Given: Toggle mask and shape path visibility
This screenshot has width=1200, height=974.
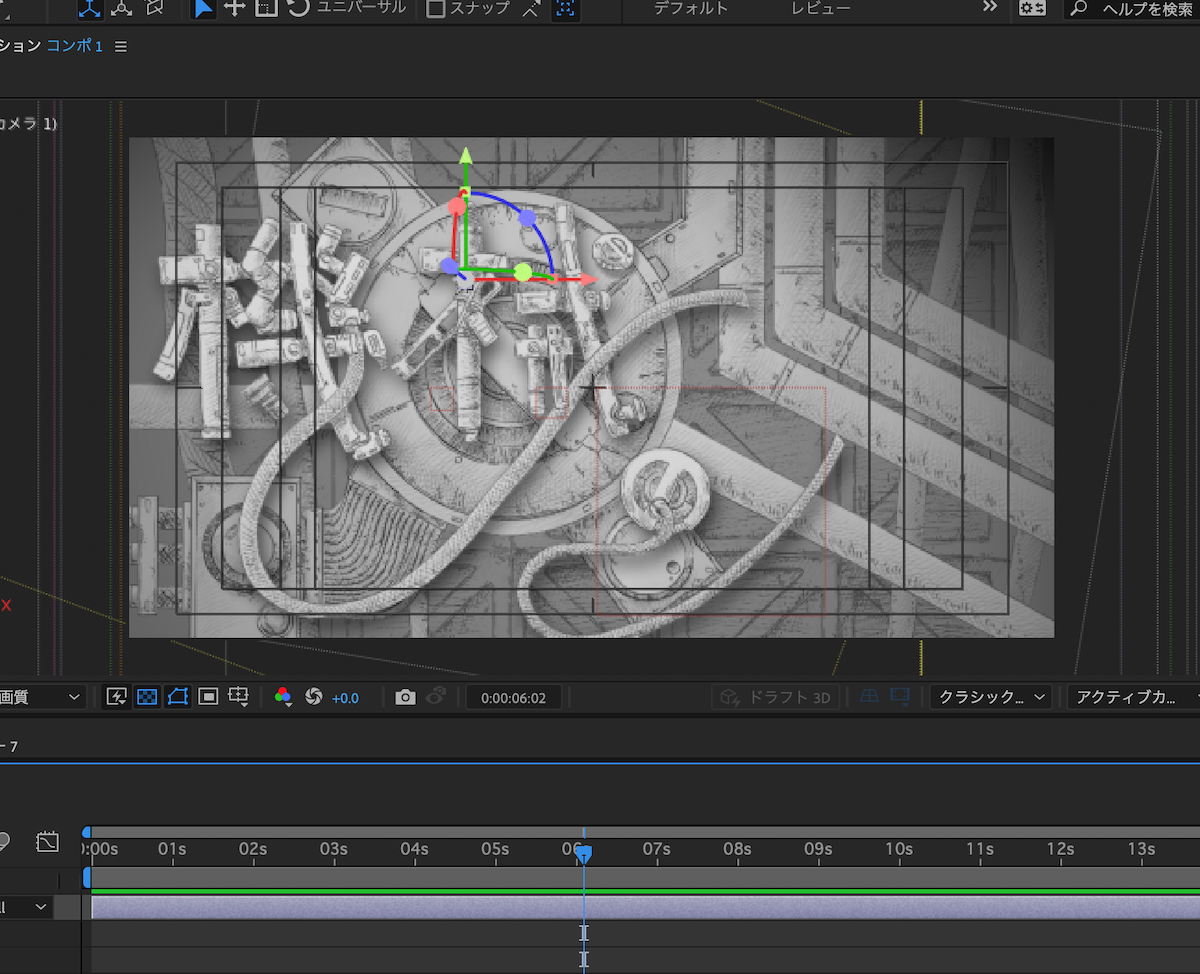Looking at the screenshot, I should pos(178,697).
